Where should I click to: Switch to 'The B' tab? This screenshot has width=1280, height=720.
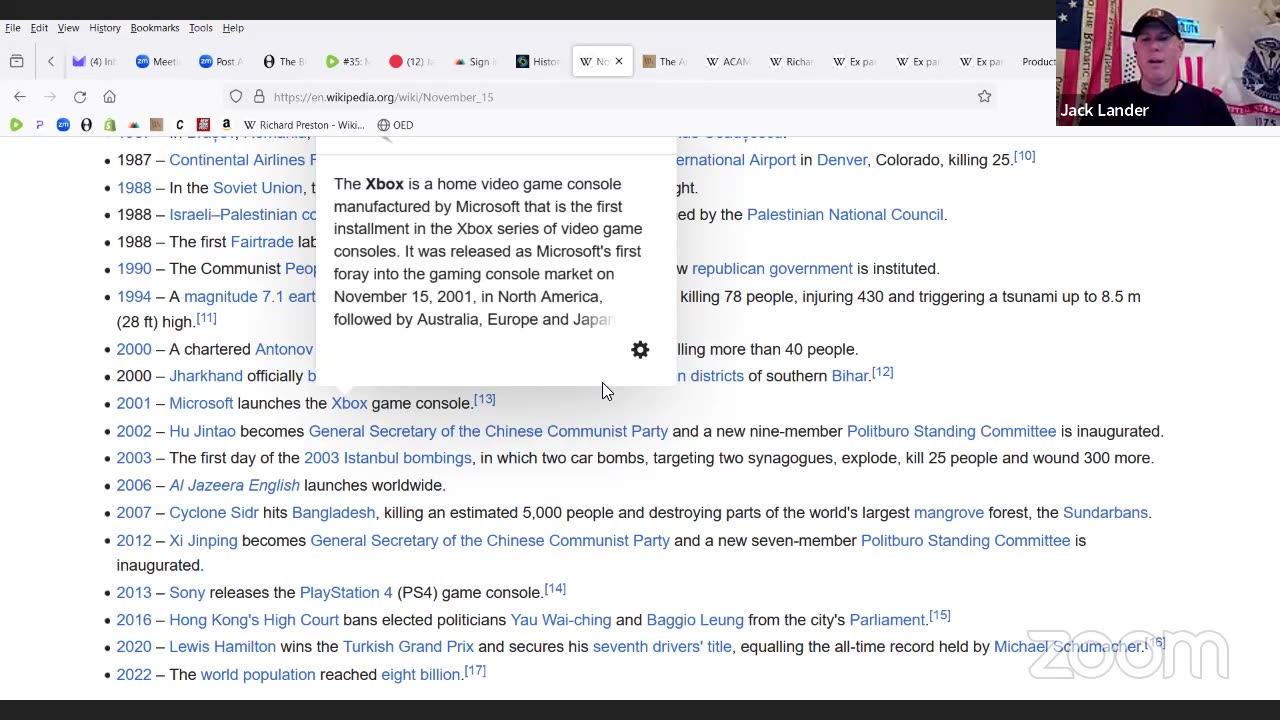tap(284, 62)
